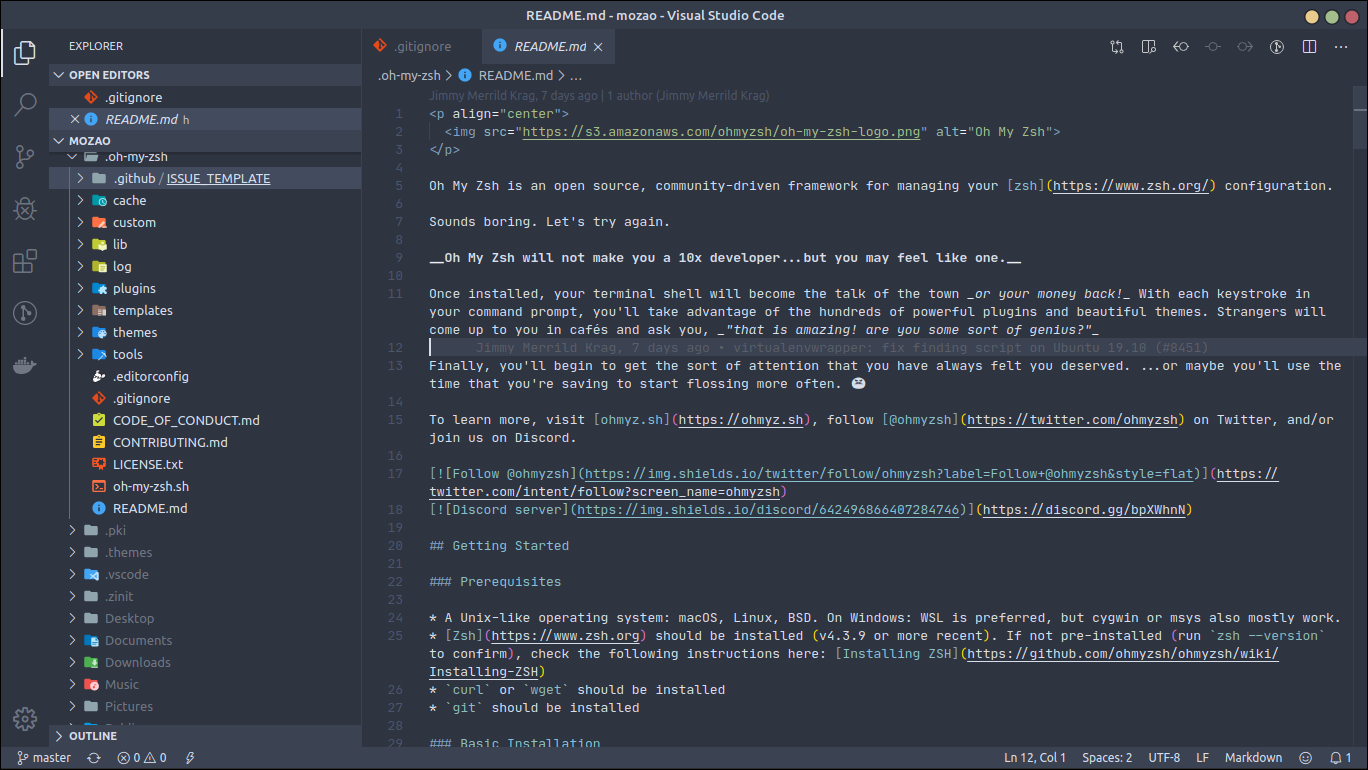The width and height of the screenshot is (1368, 770).
Task: Expand the Music folder
Action: coord(205,684)
